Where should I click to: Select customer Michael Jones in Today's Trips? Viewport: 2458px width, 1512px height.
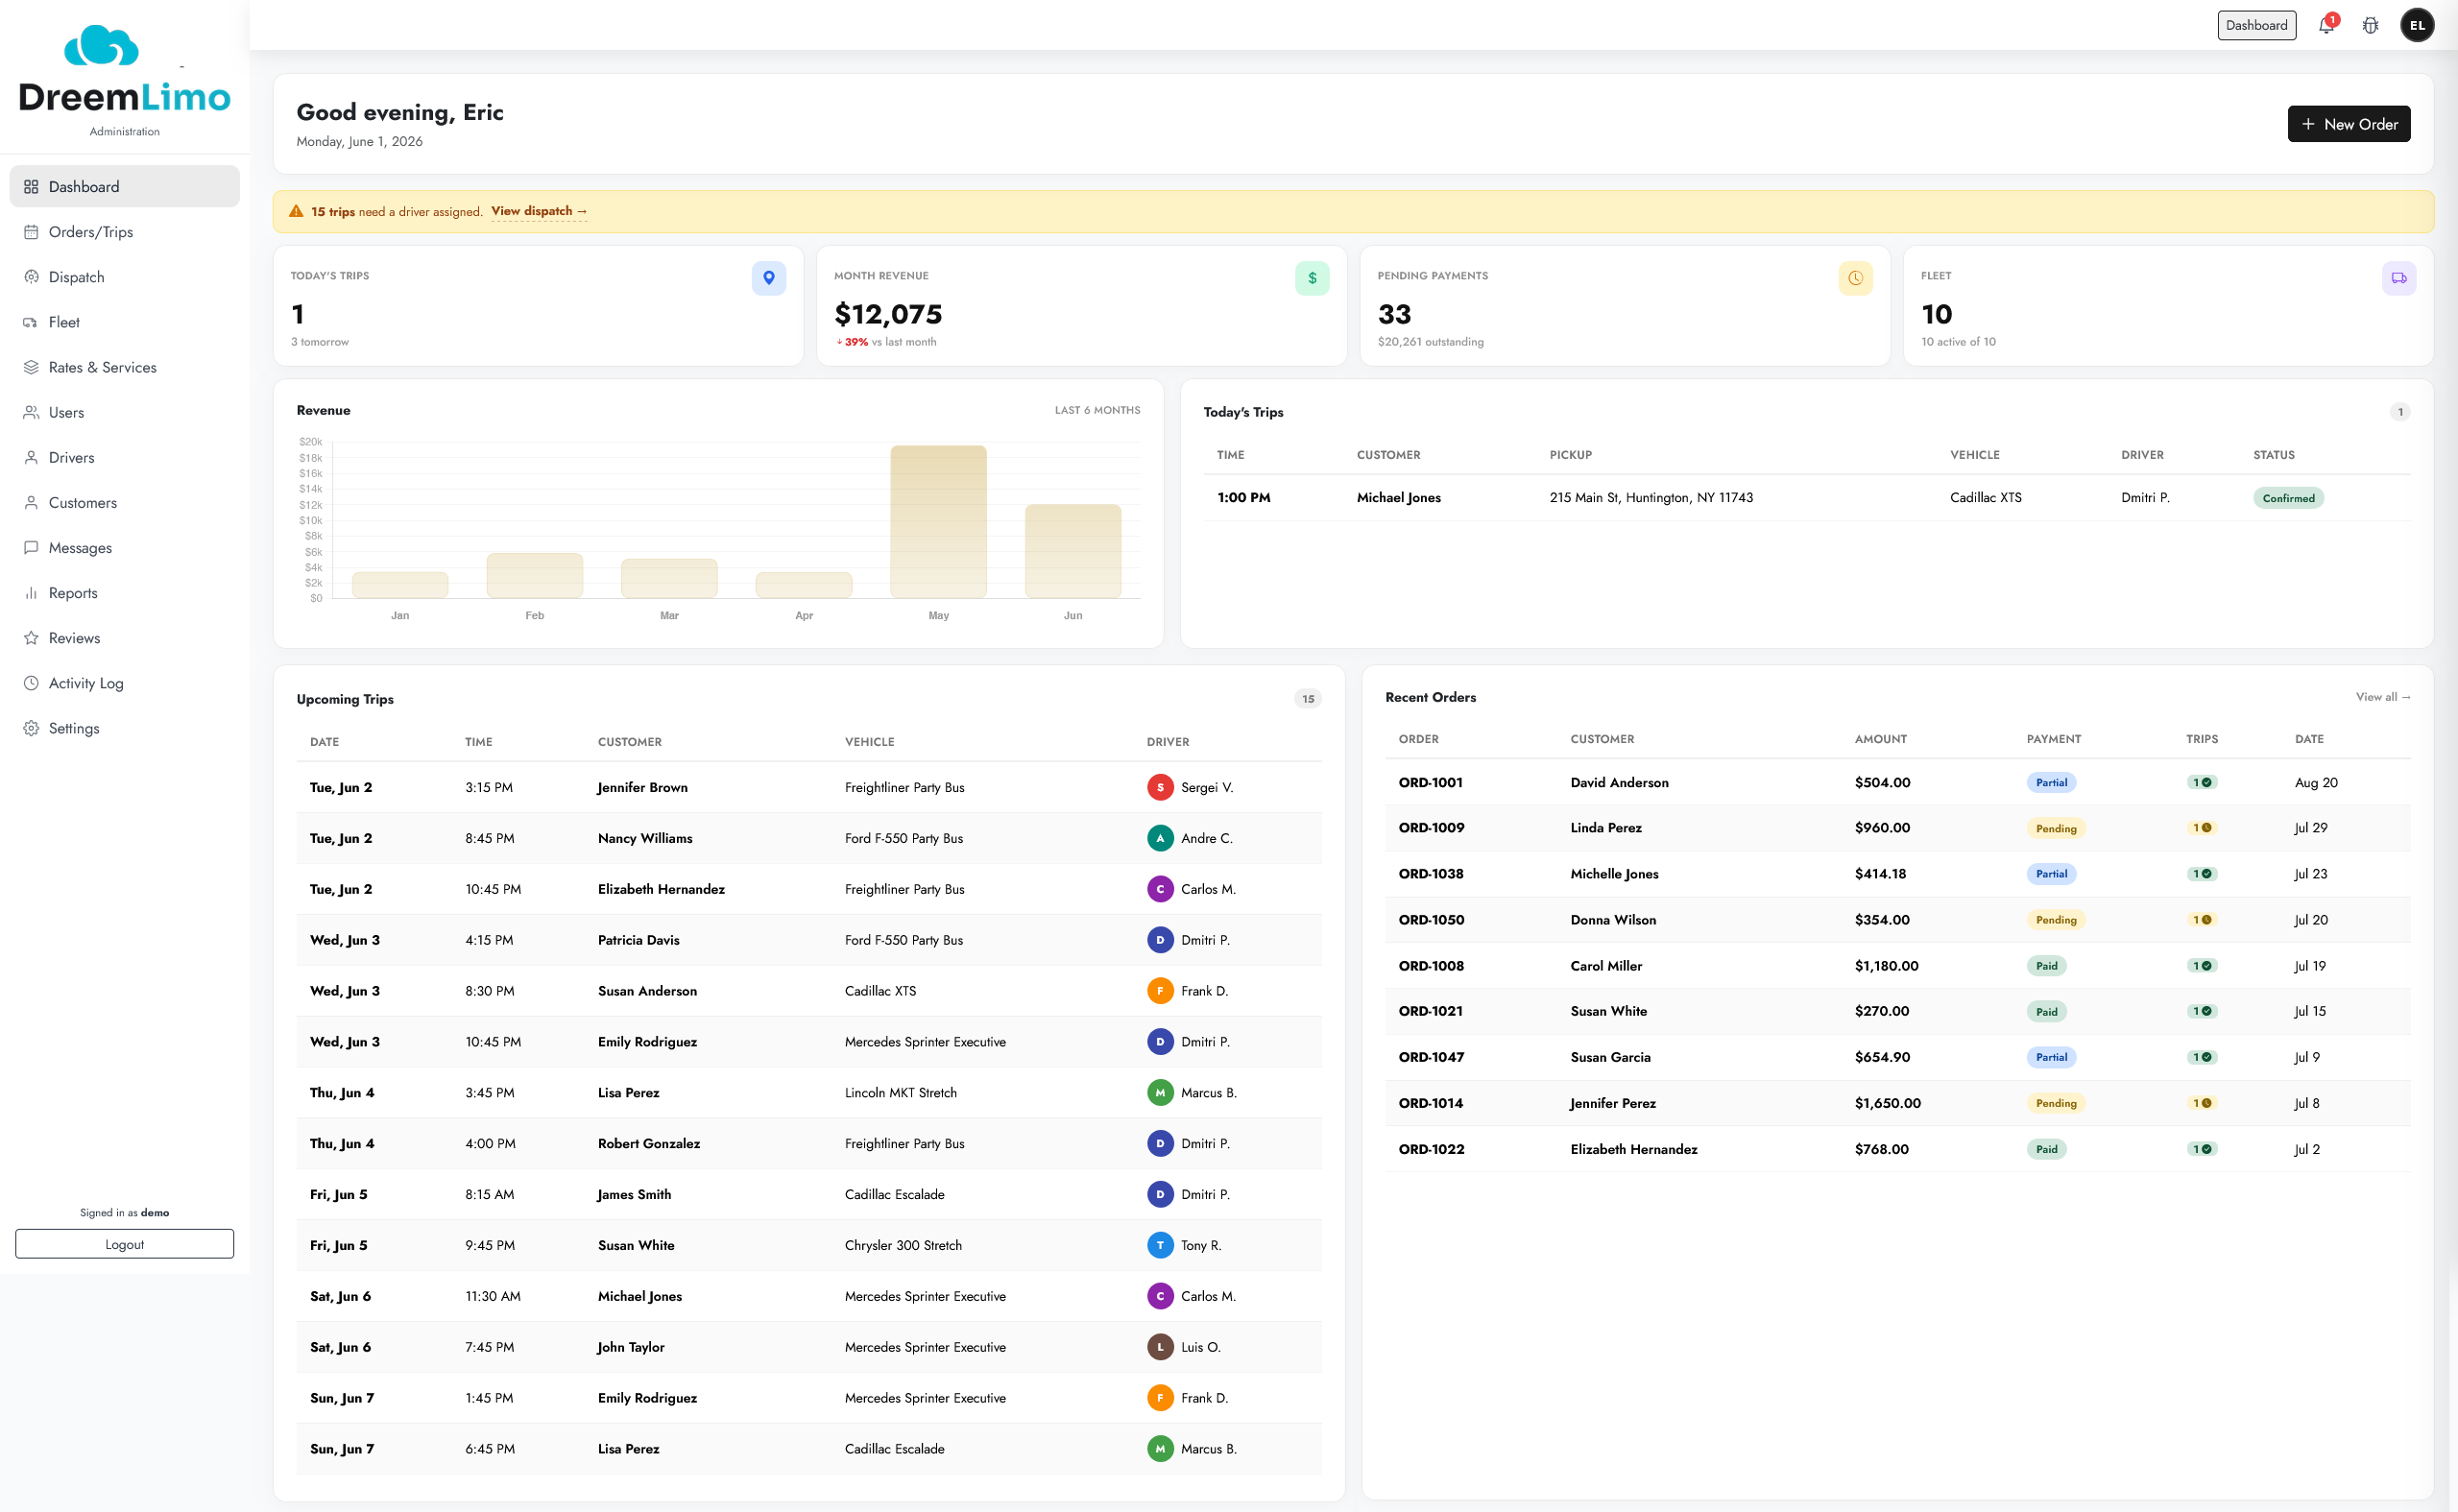pyautogui.click(x=1398, y=497)
